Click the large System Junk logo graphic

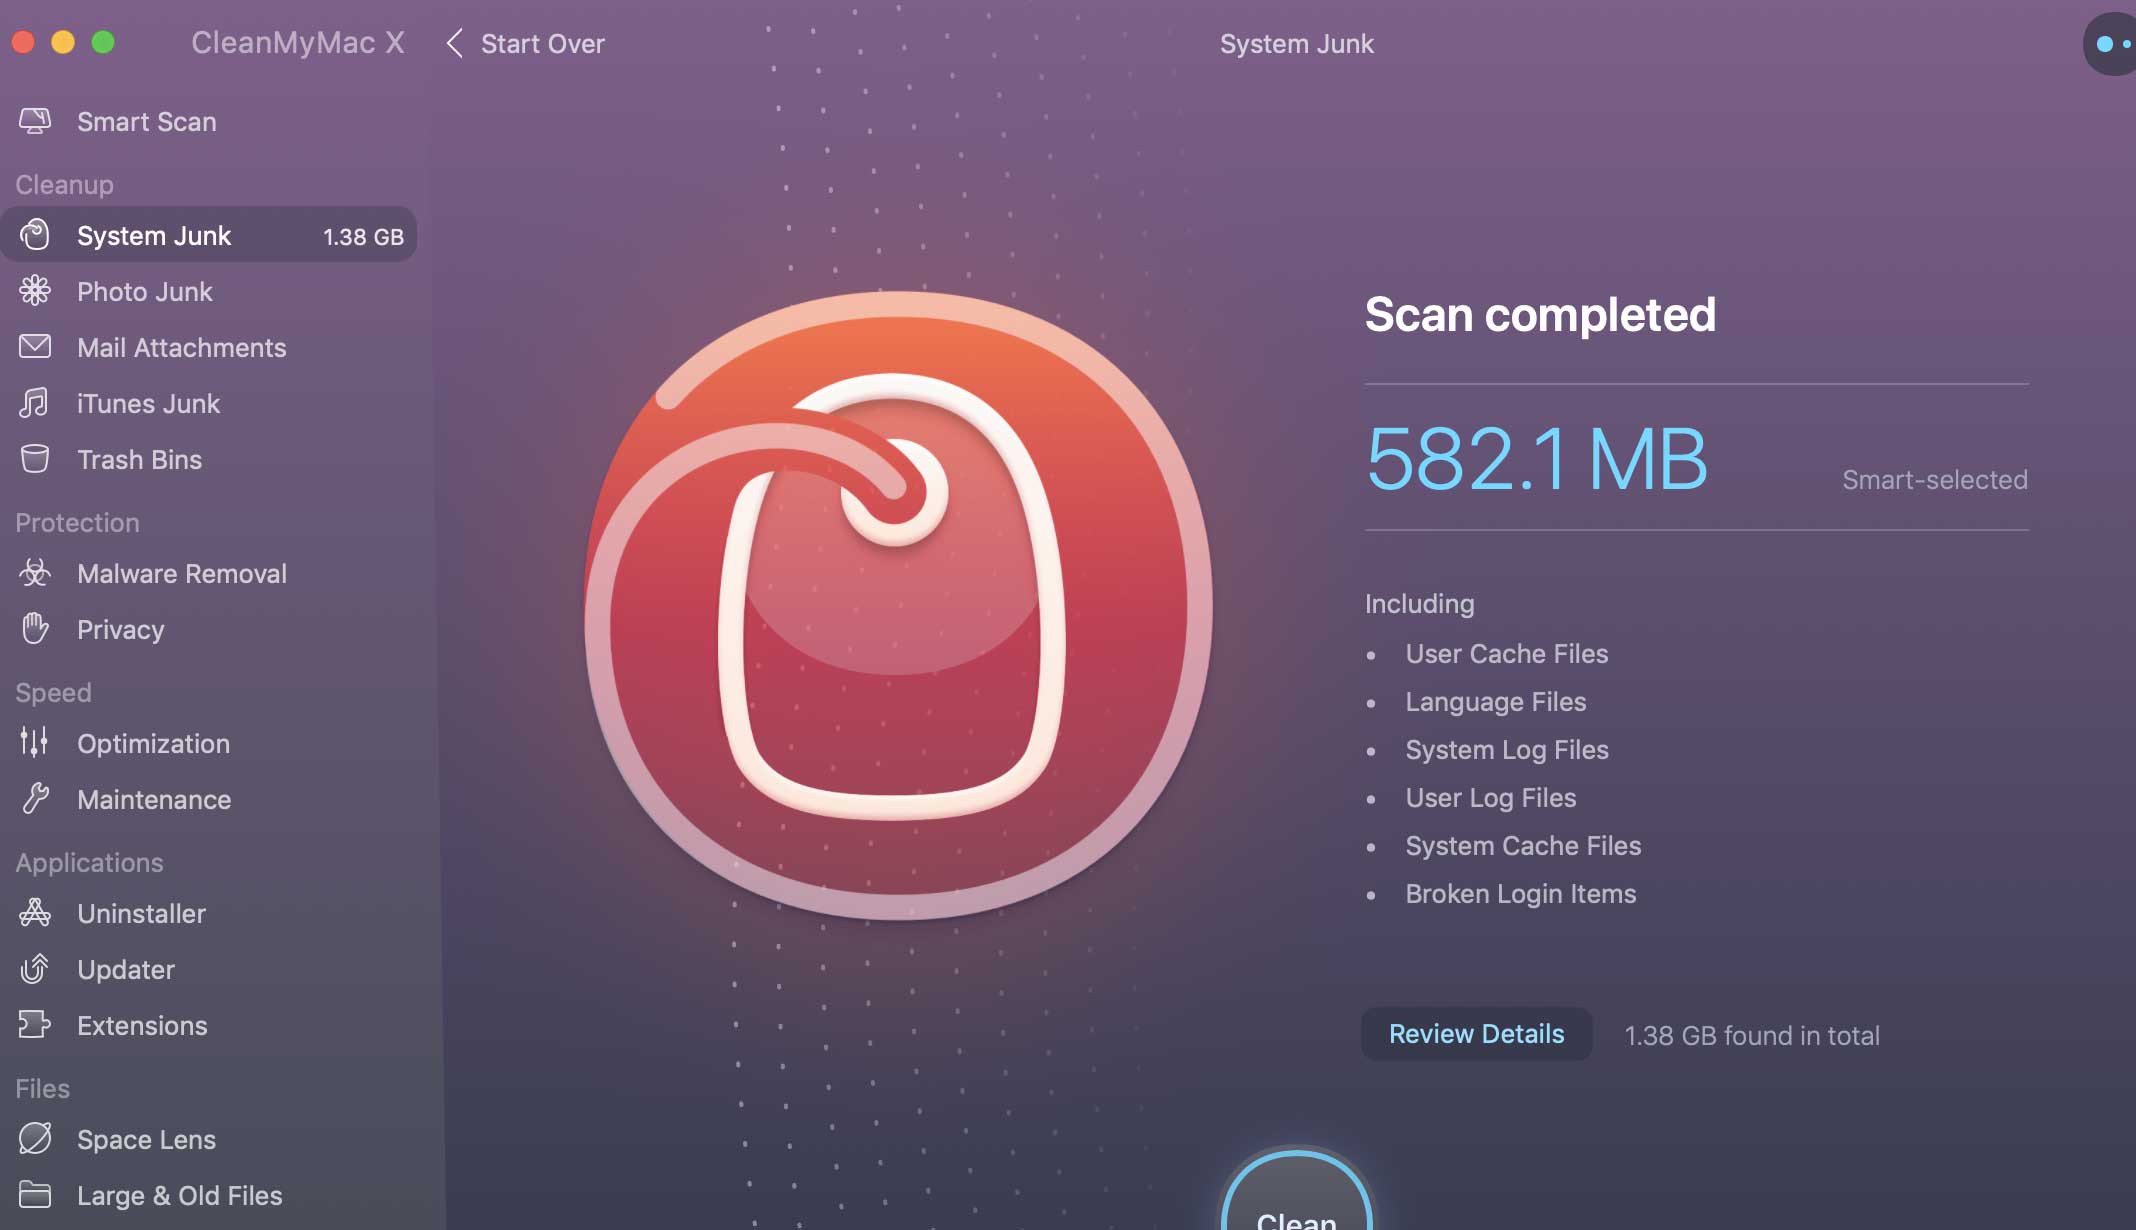898,605
